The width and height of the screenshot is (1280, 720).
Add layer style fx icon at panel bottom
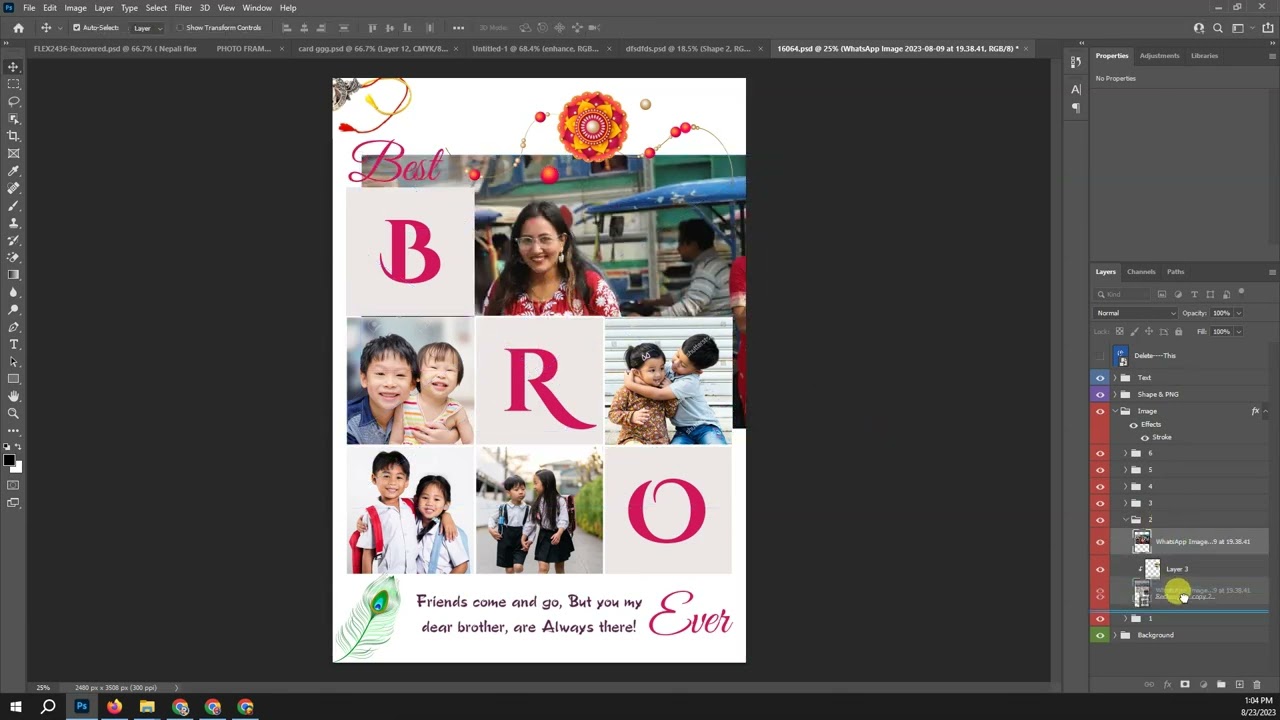click(1167, 684)
